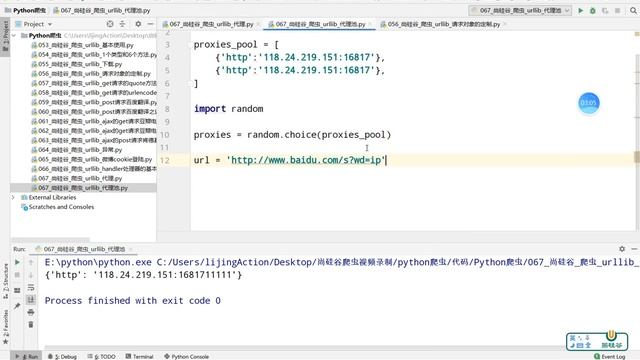Toggle the Favorites side tab
This screenshot has width=640, height=360.
[5, 327]
